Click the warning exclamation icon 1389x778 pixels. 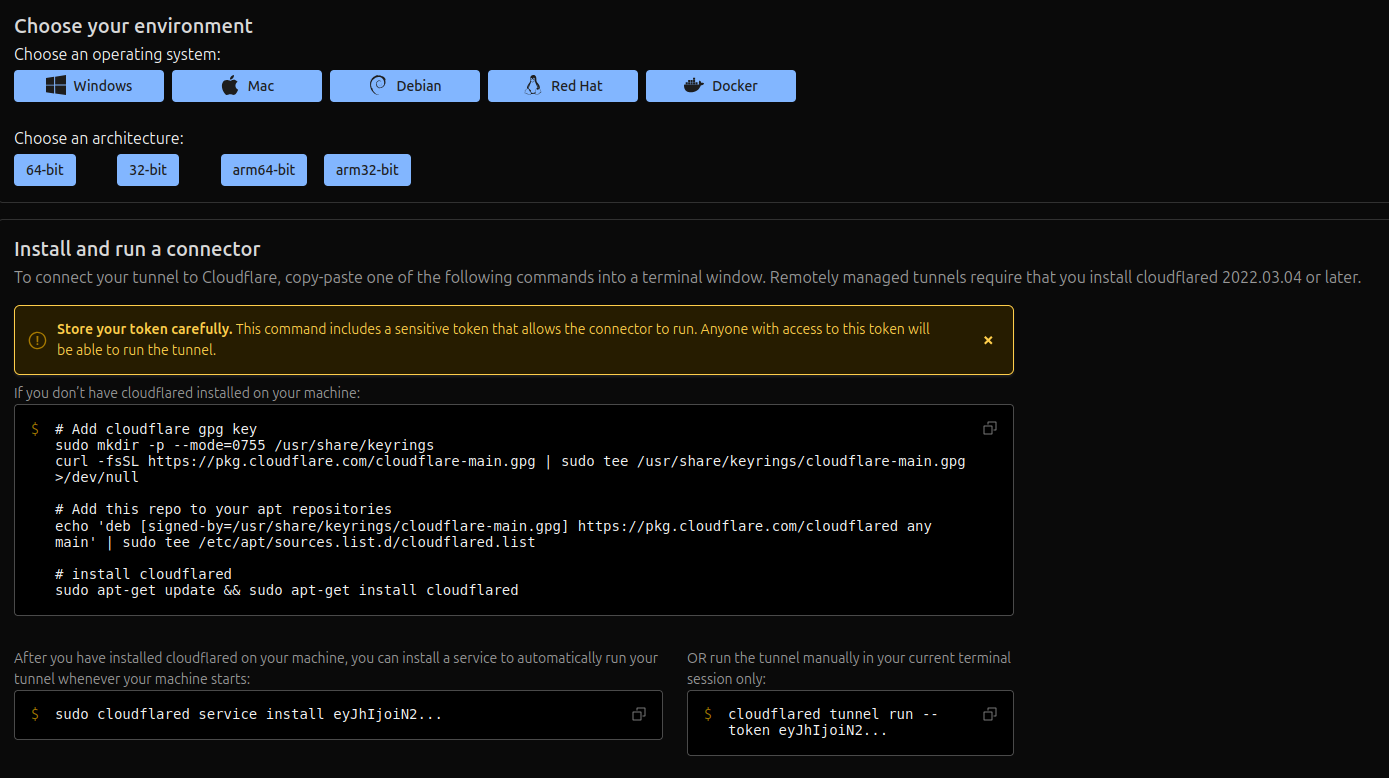(x=37, y=340)
